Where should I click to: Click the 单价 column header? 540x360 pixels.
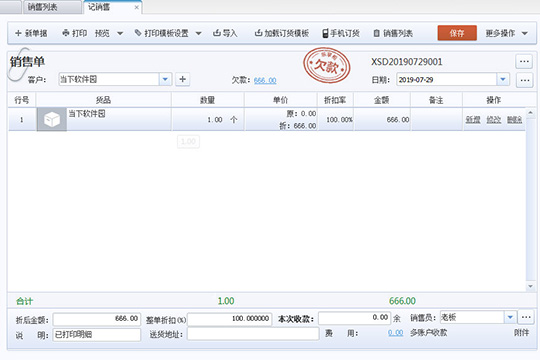coord(281,100)
